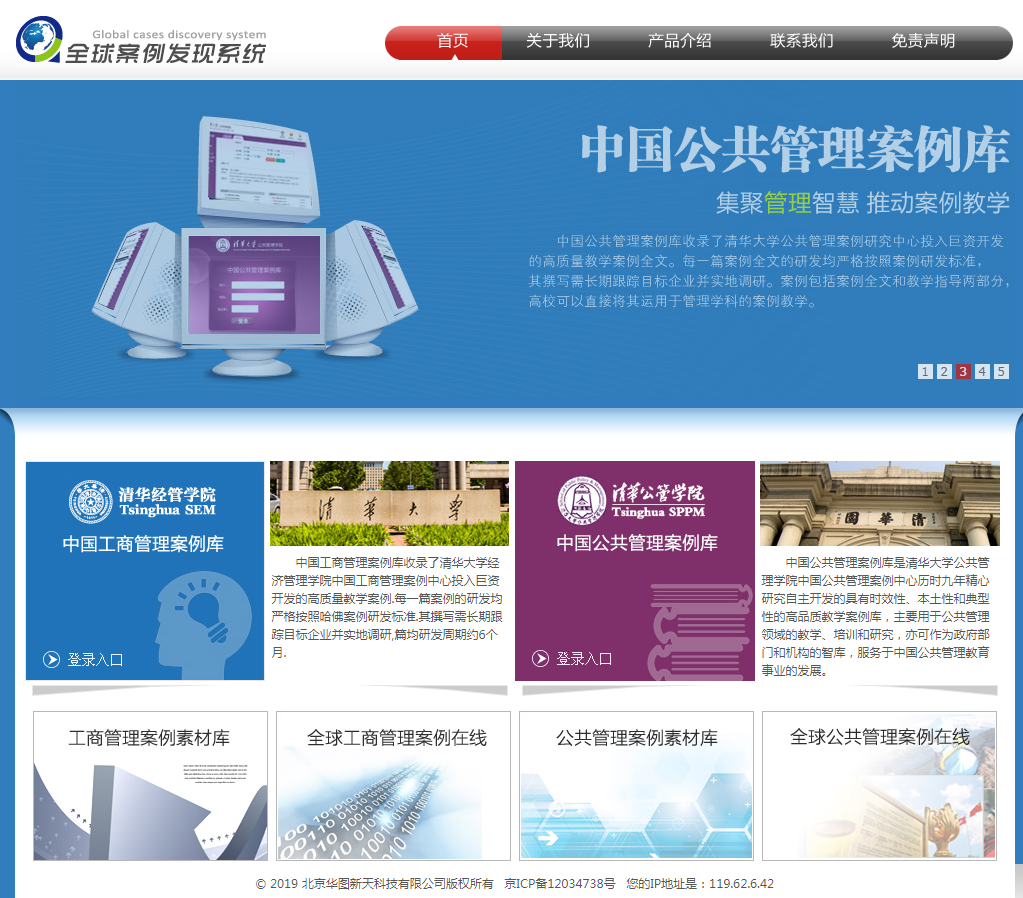Switch banner to slide 2

point(944,371)
